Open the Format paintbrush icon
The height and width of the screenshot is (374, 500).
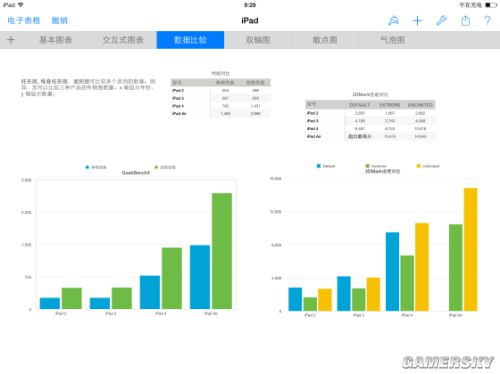tap(394, 21)
